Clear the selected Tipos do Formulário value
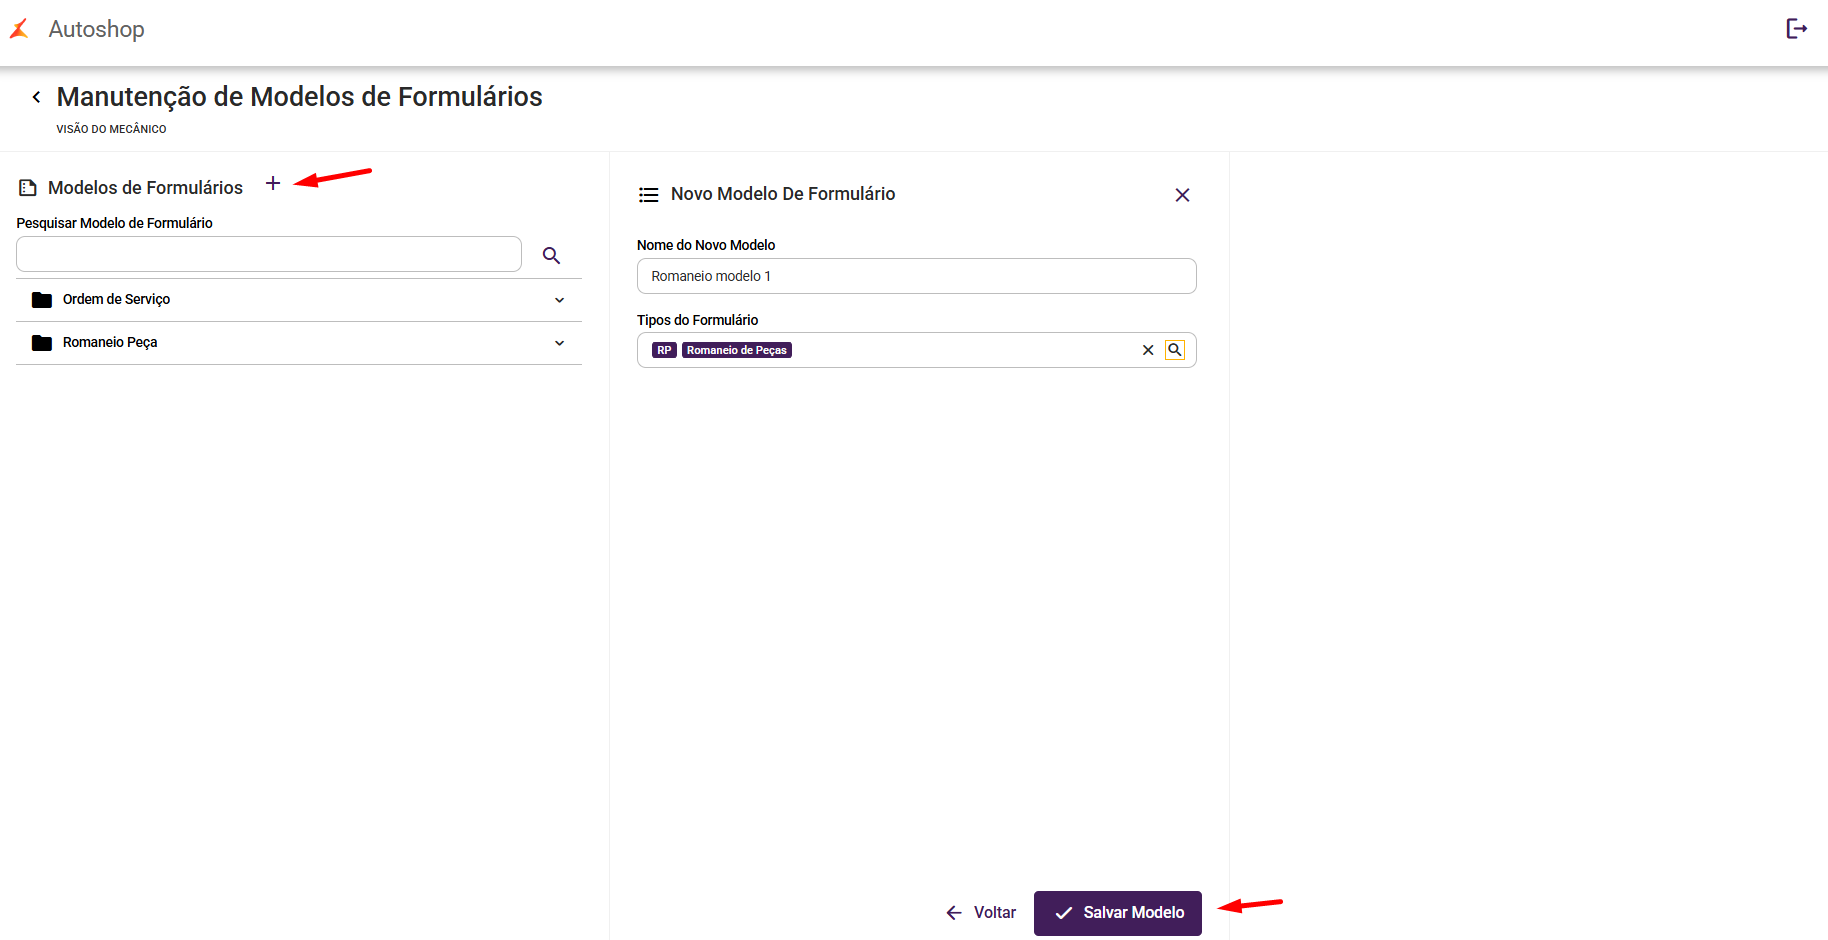This screenshot has width=1828, height=940. click(1148, 350)
